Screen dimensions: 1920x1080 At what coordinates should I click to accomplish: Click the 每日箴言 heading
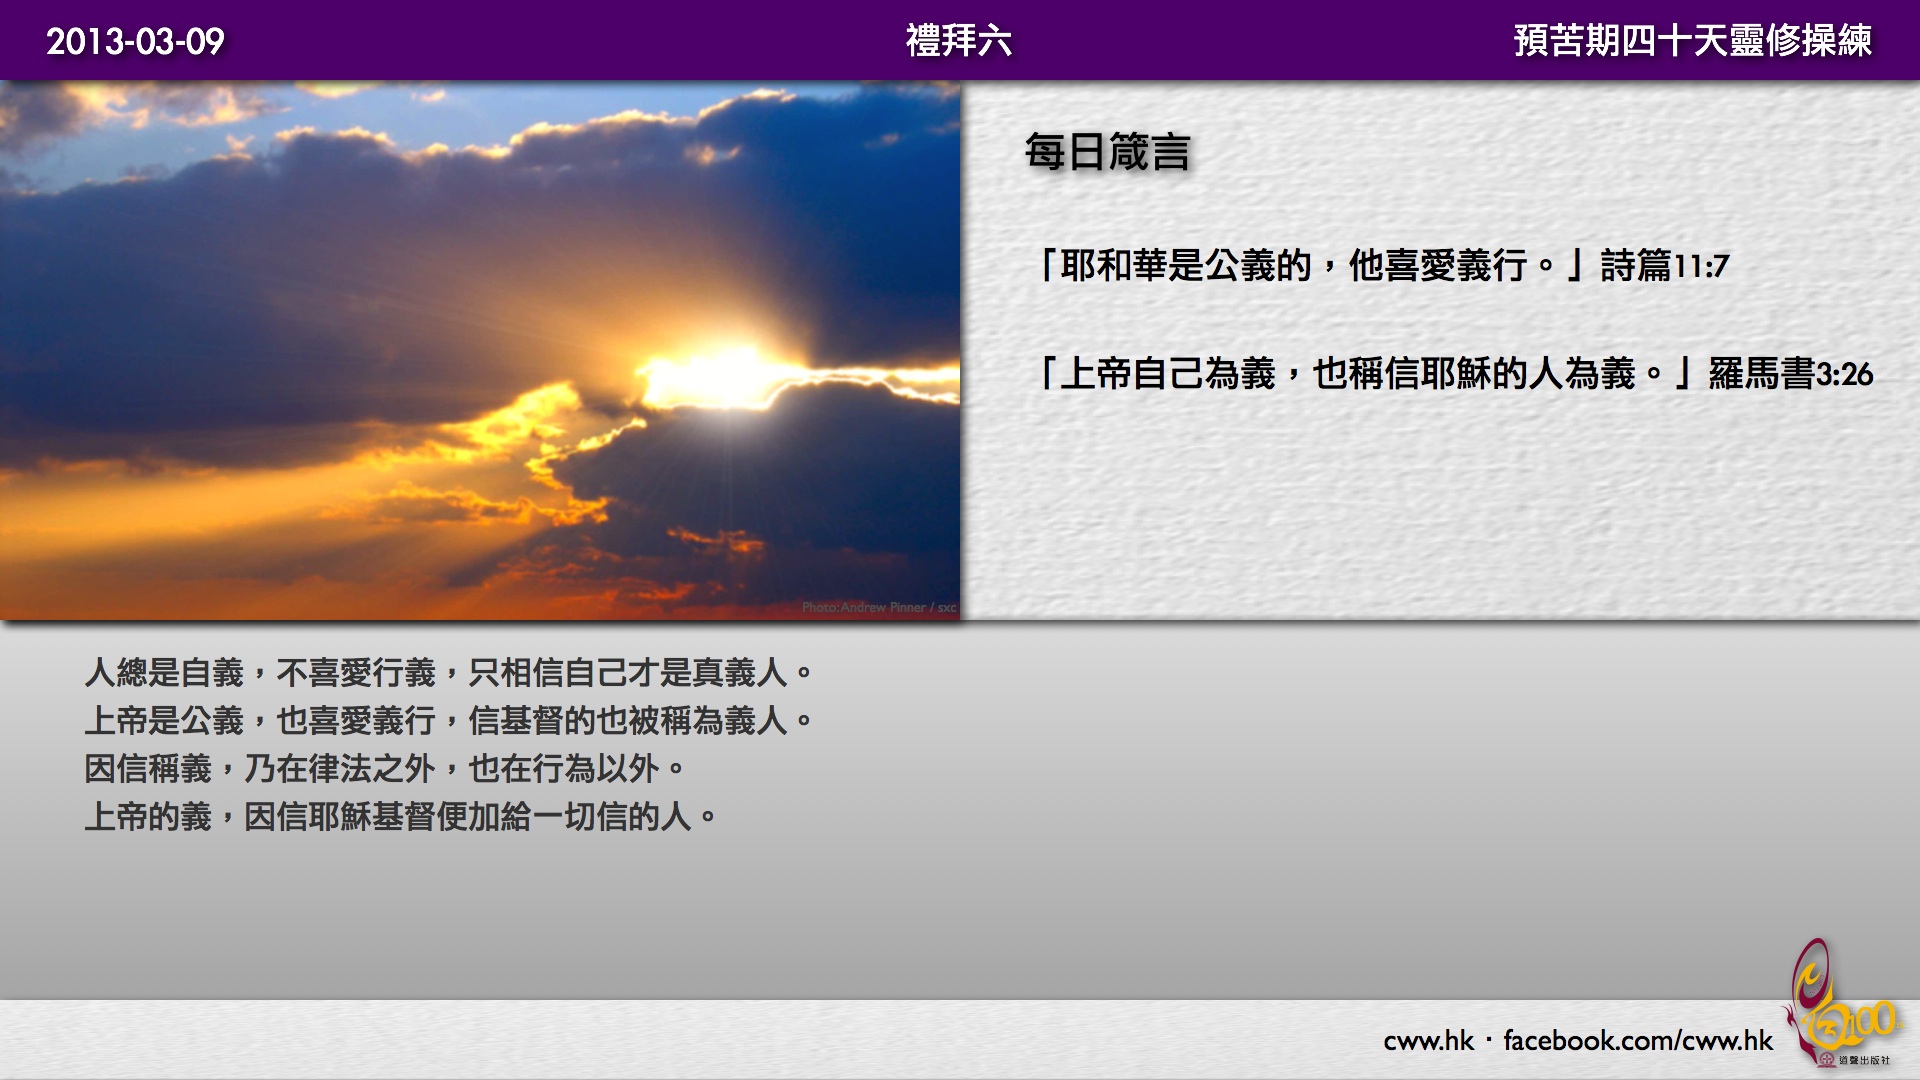coord(1107,153)
